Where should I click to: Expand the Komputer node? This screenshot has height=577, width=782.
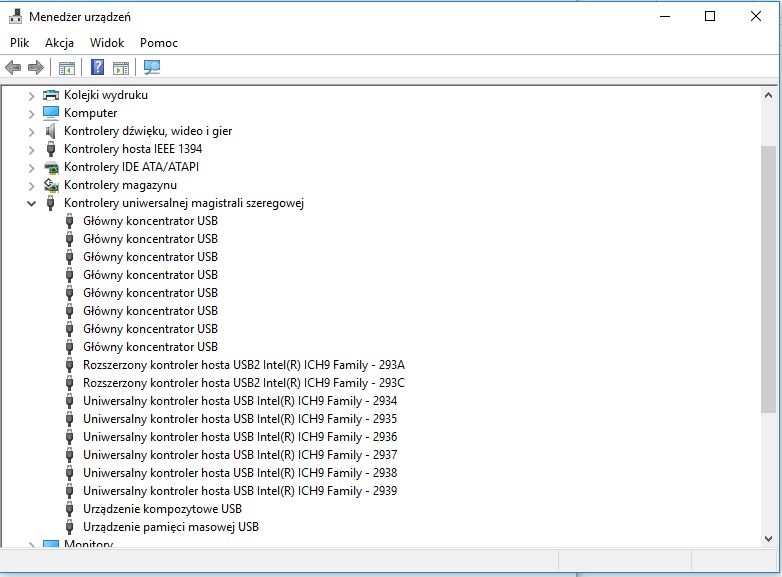pyautogui.click(x=31, y=114)
